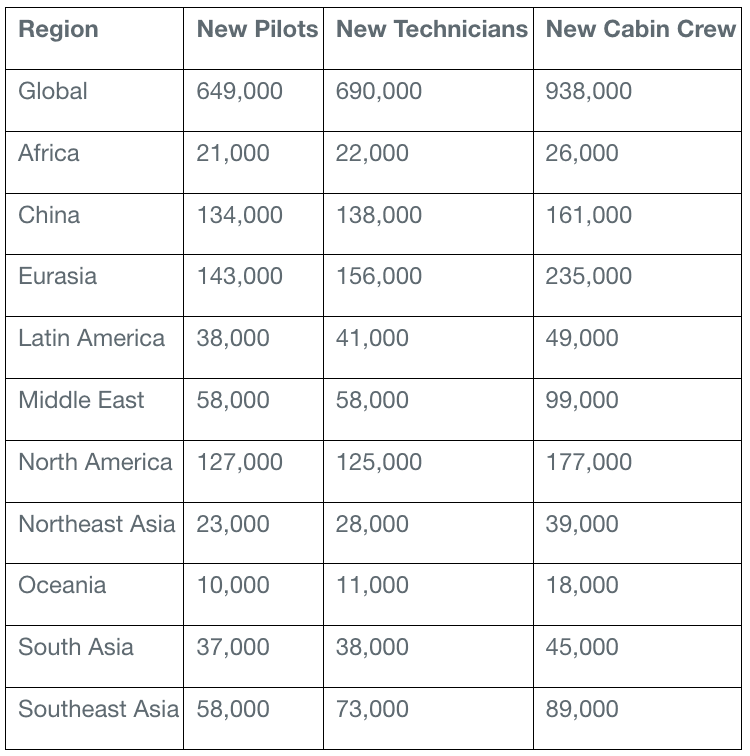
Task: Click the North America cell
Action: (x=95, y=462)
